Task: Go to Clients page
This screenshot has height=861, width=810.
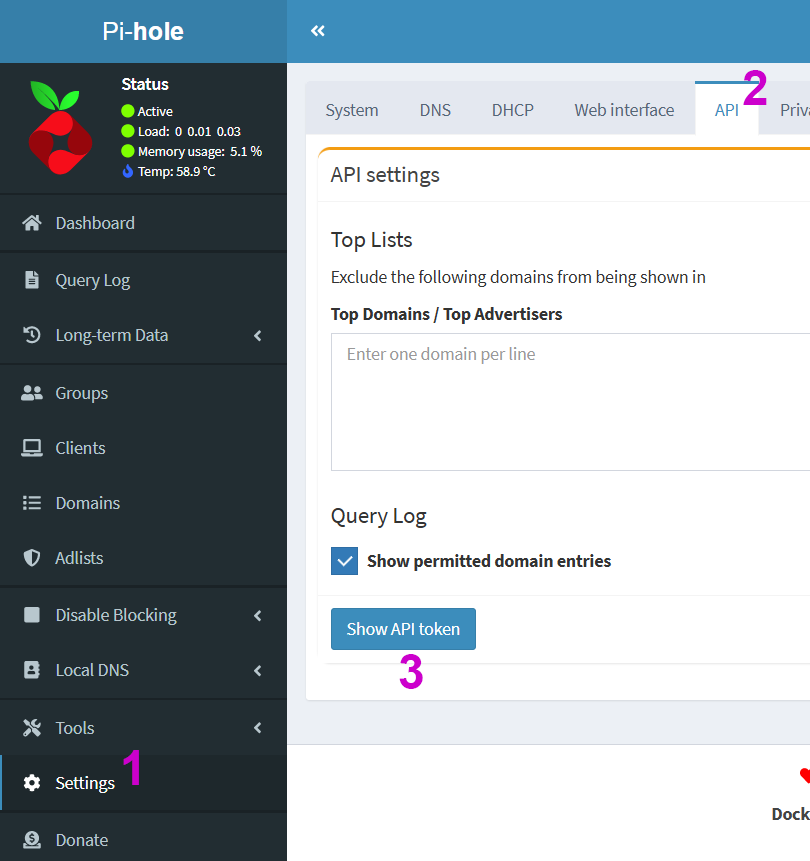Action: tap(143, 448)
